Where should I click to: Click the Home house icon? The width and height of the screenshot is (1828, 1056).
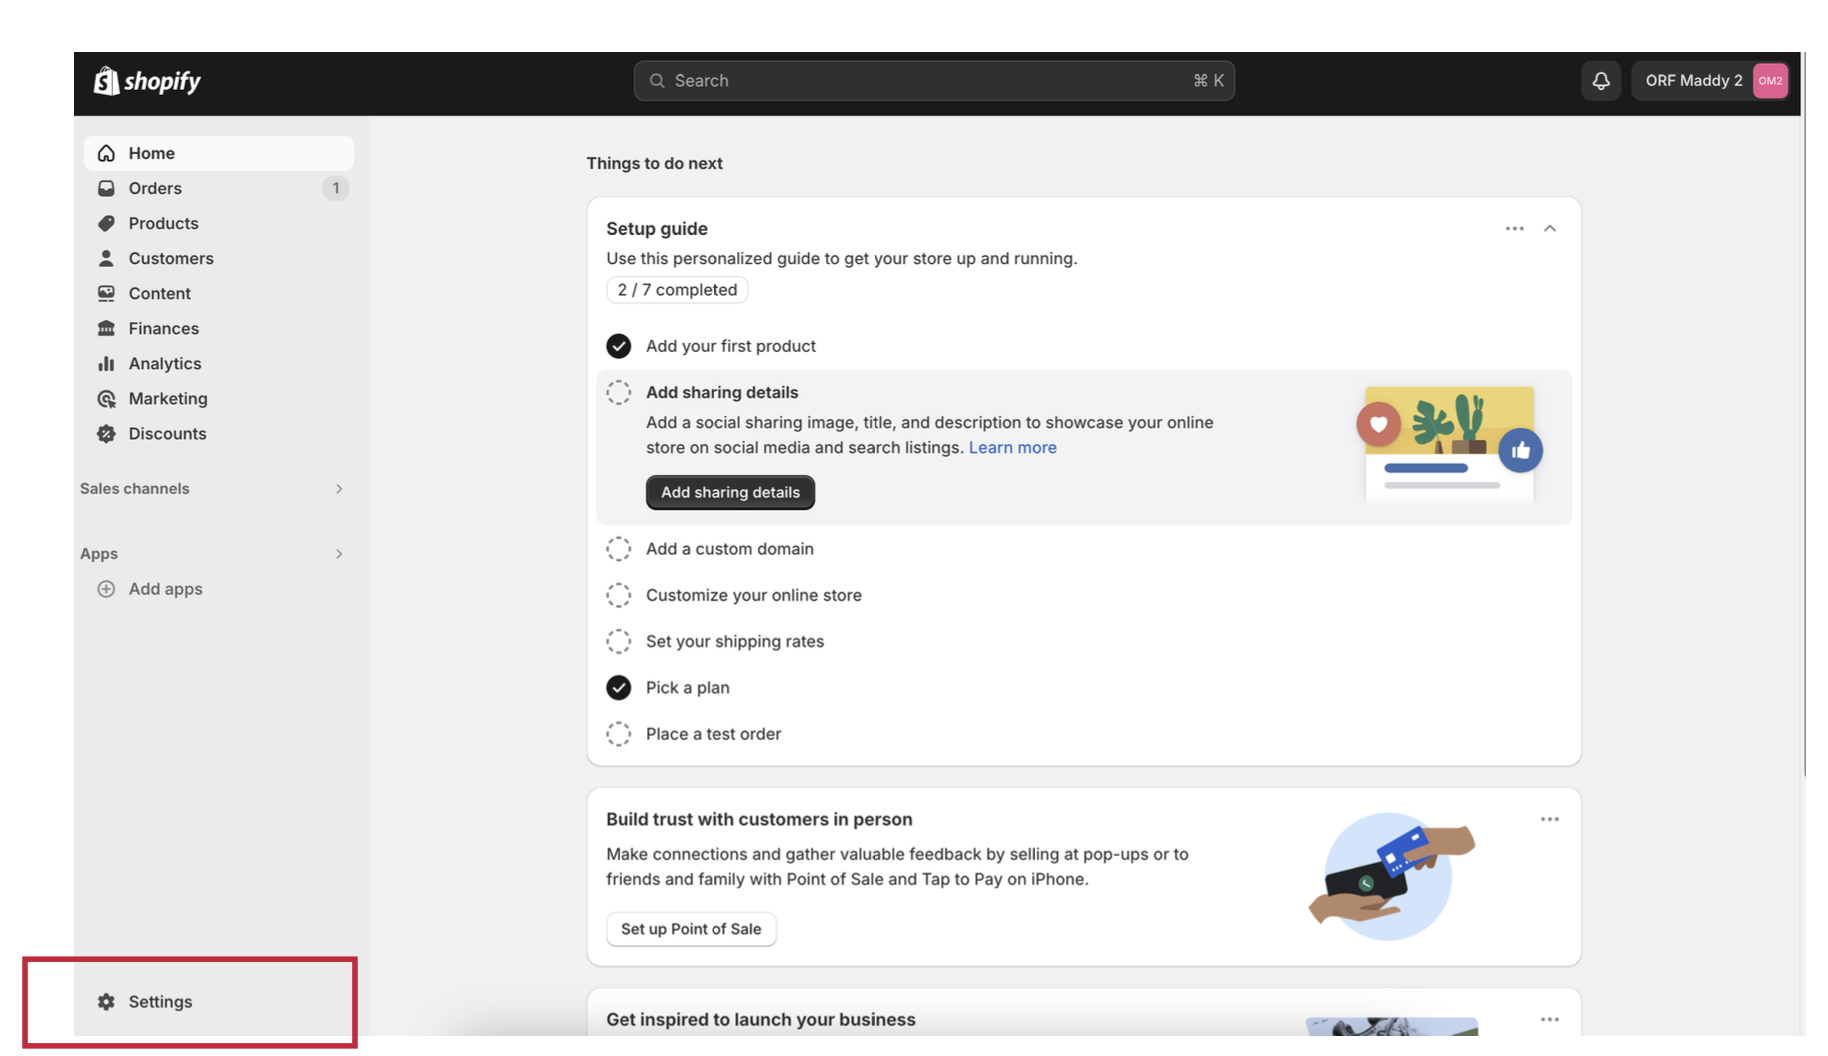click(106, 153)
